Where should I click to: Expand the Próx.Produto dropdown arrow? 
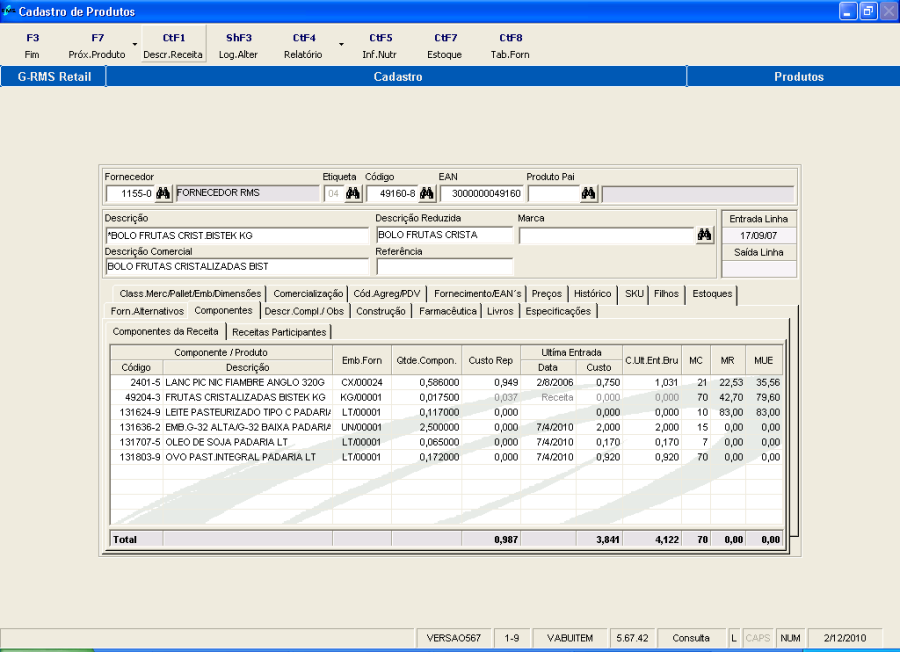pyautogui.click(x=135, y=45)
